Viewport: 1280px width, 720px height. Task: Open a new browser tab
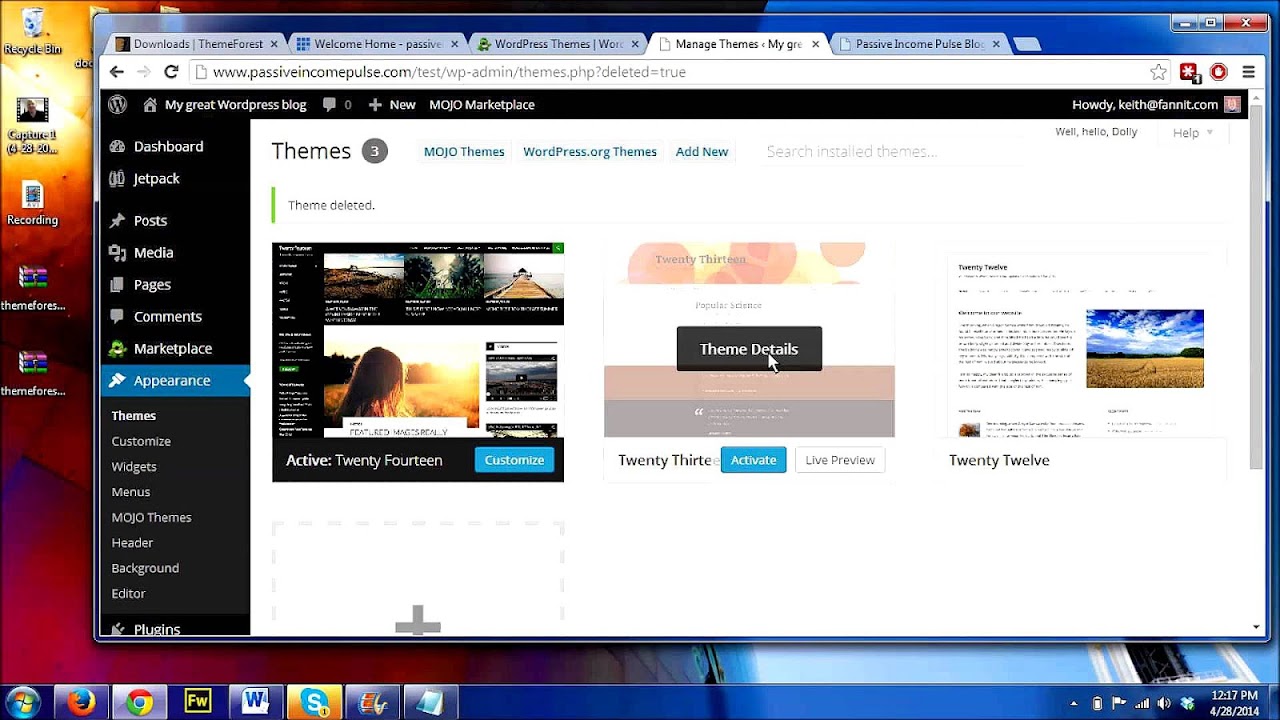coord(1026,44)
